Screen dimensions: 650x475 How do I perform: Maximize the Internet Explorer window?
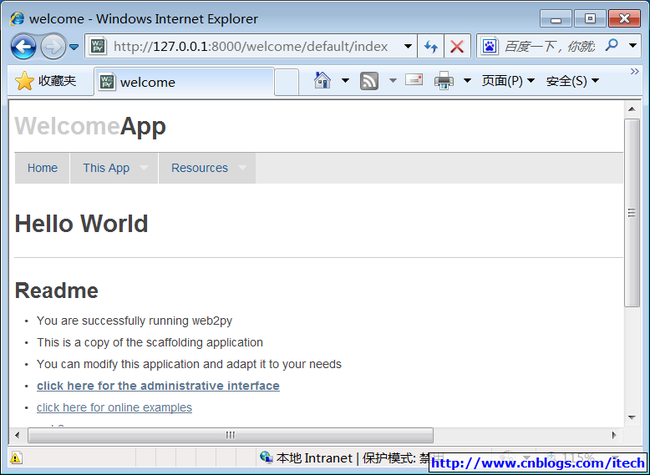pos(590,19)
